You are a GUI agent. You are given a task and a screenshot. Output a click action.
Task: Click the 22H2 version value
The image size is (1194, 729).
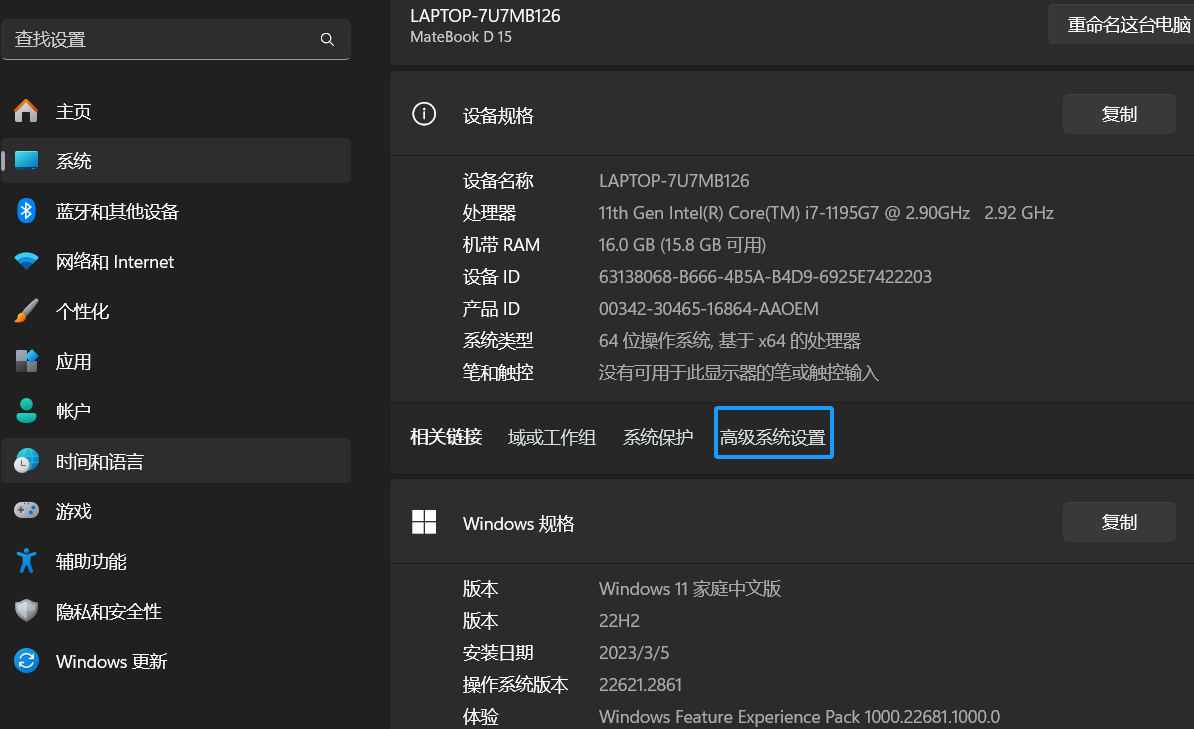[619, 621]
